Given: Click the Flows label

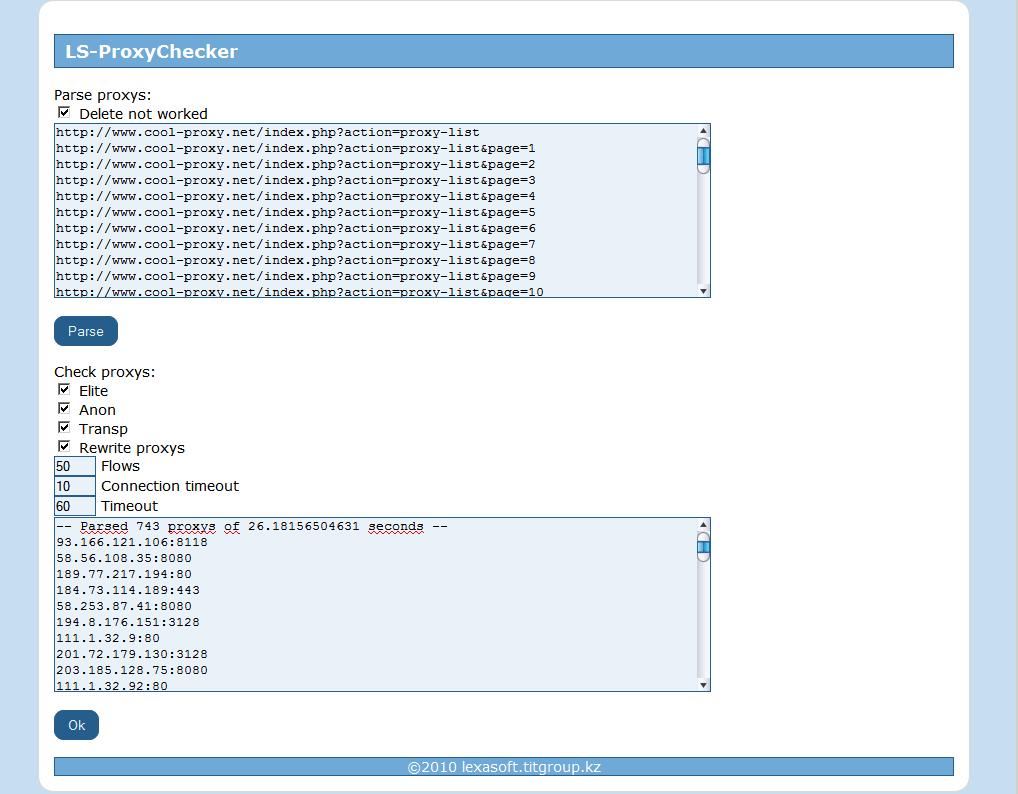Looking at the screenshot, I should pos(120,466).
